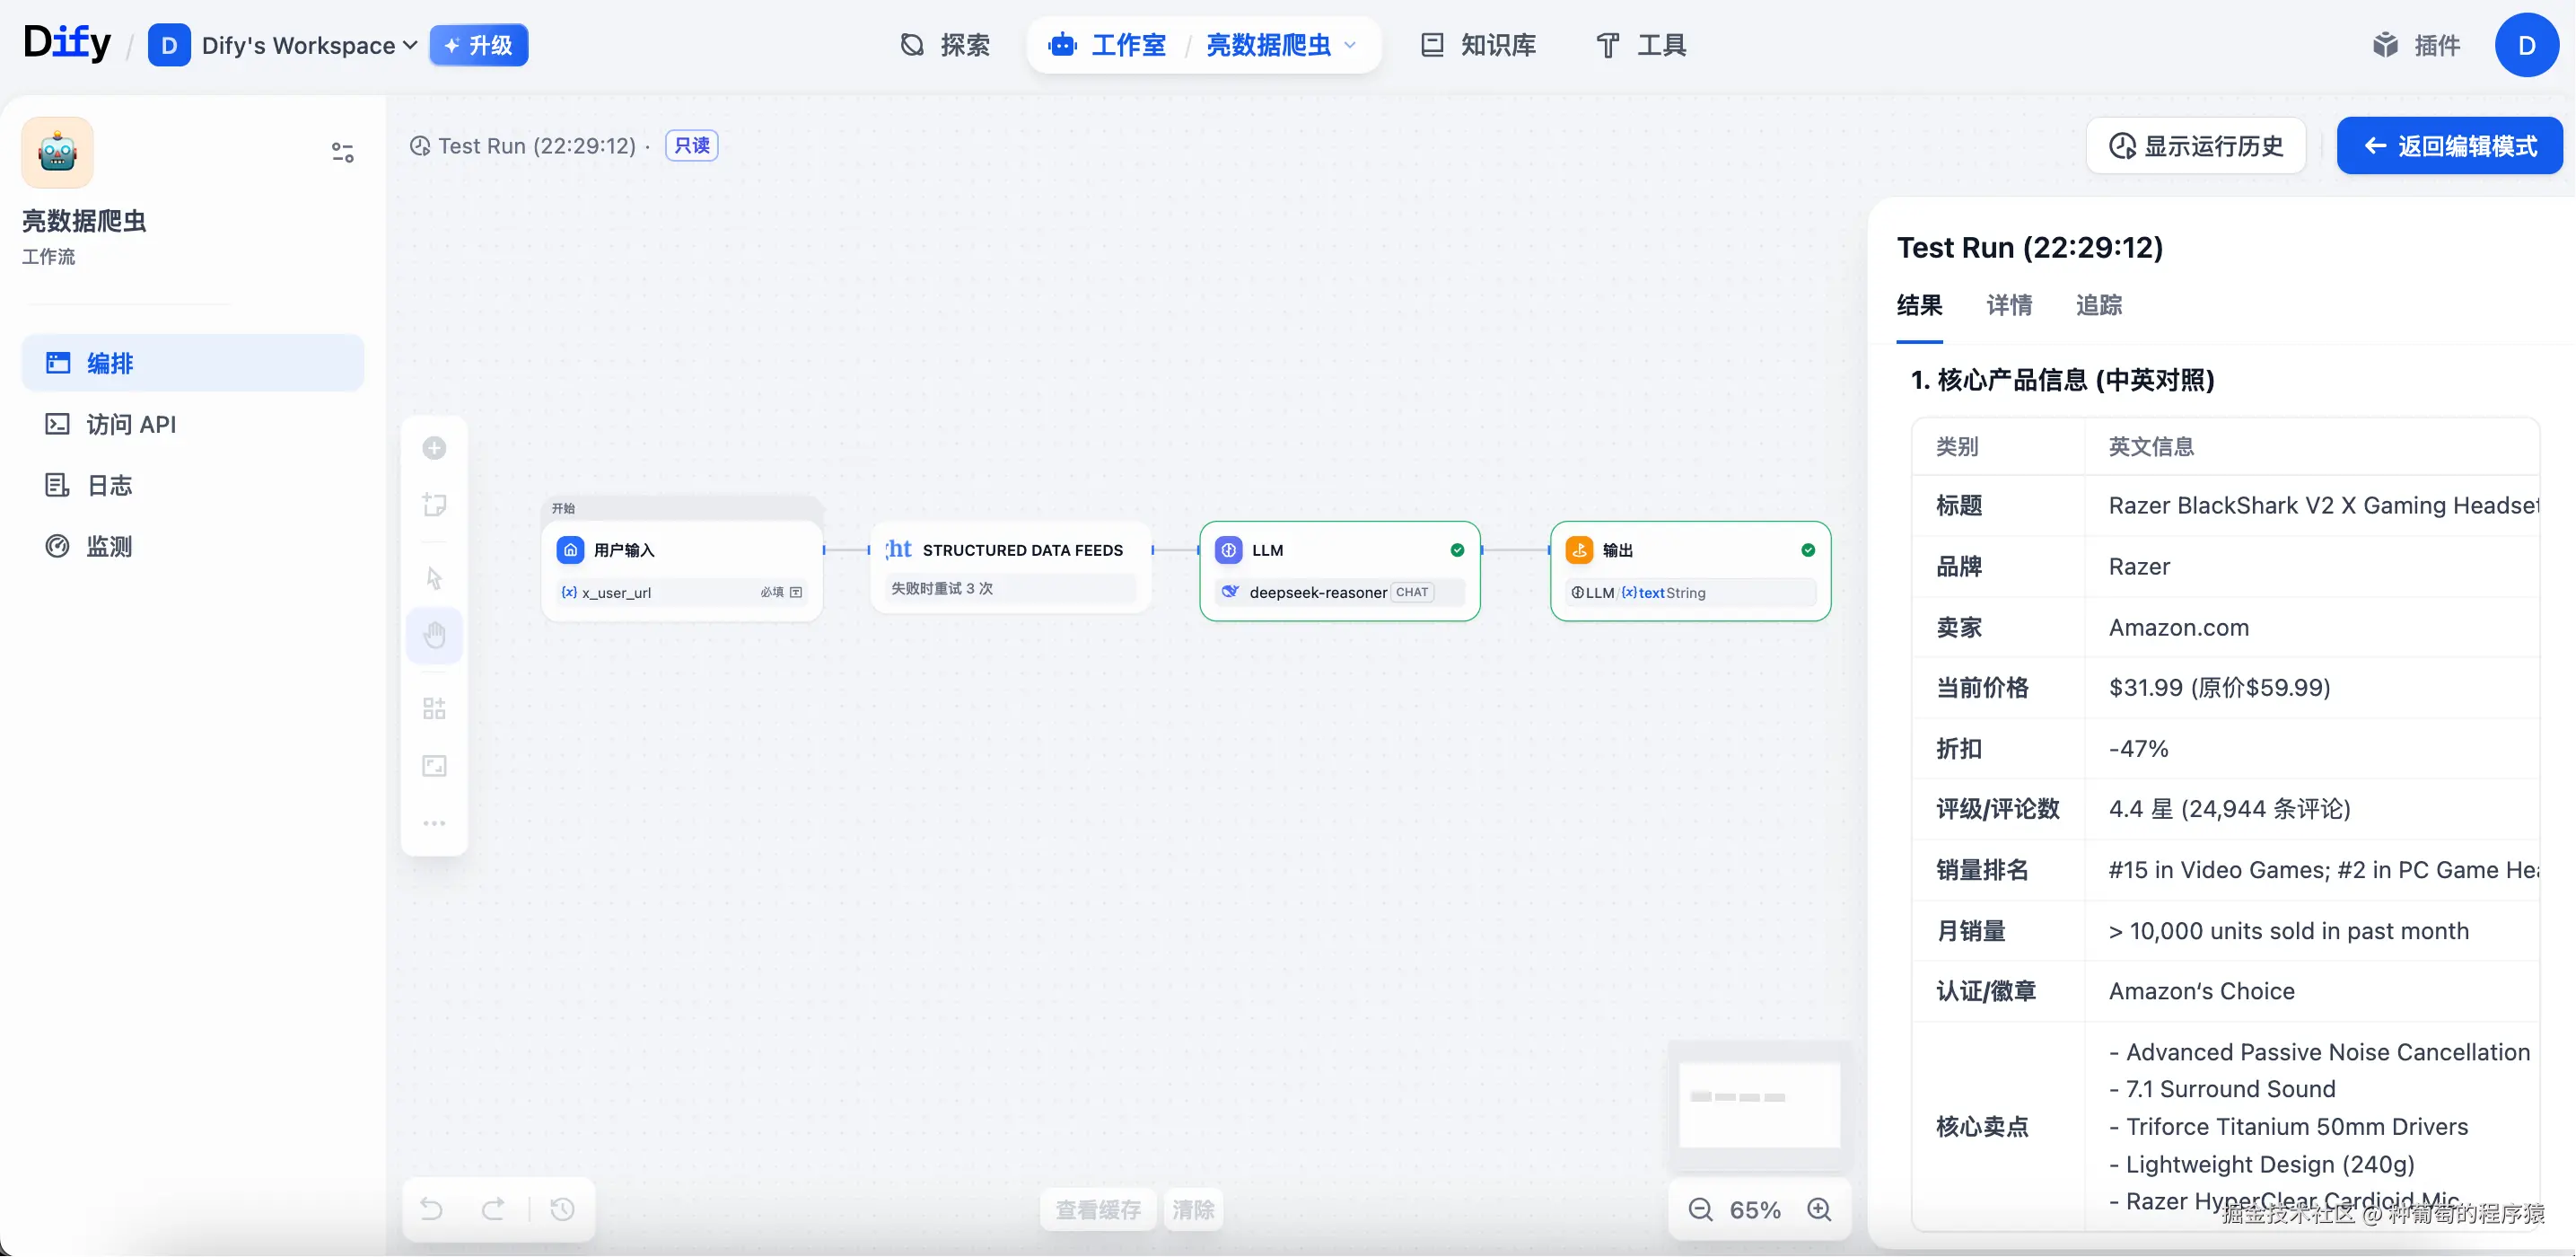
Task: Click the zoom in magnifier icon
Action: point(1819,1210)
